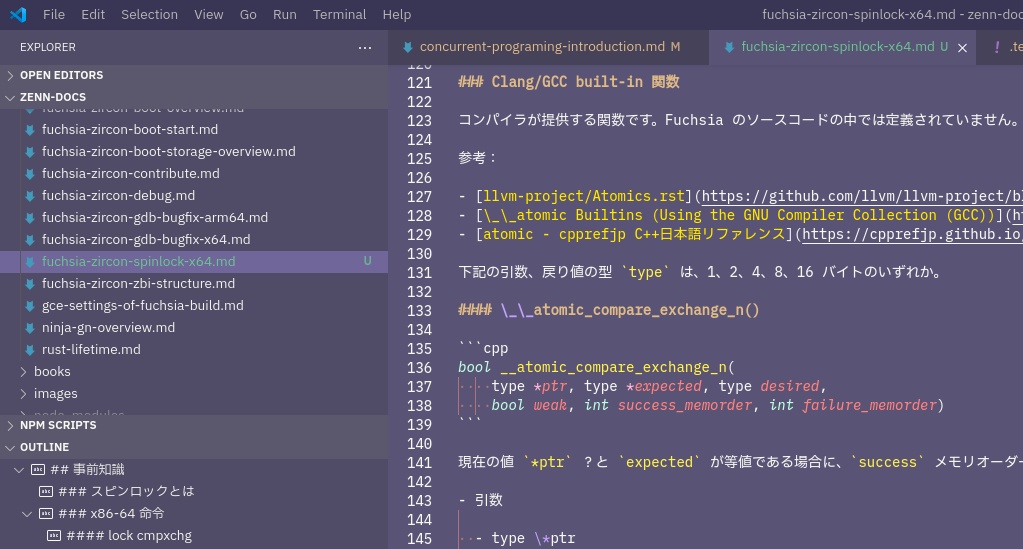This screenshot has height=549, width=1023.
Task: Click symbol icon beside lock cmpxchg outline
Action: tap(54, 536)
